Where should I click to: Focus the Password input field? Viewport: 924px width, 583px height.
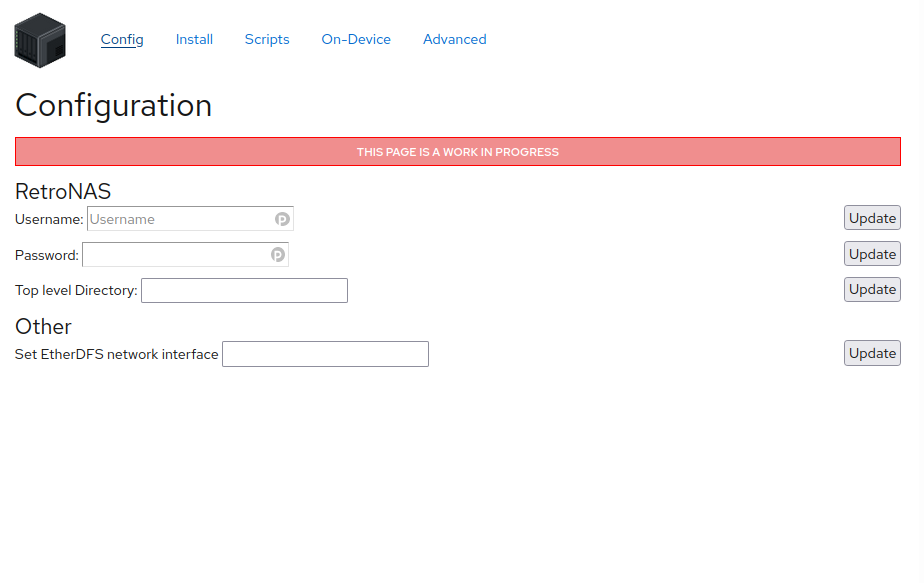186,255
